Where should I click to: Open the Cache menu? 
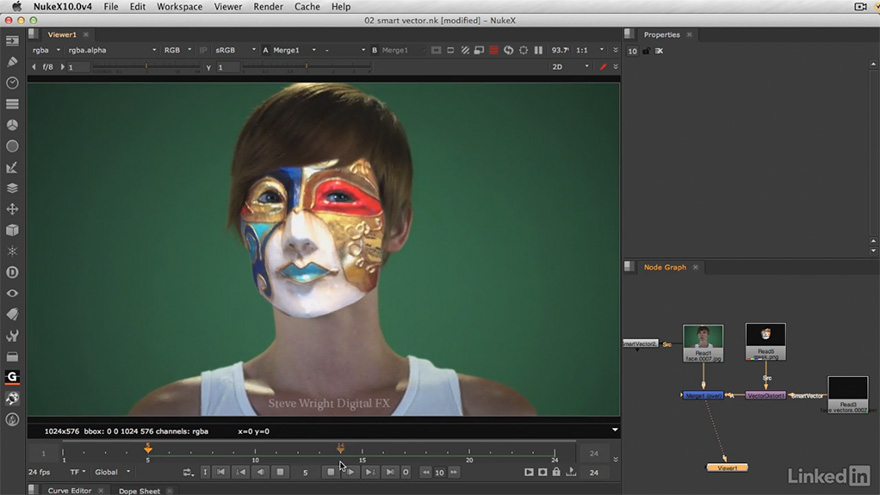click(307, 7)
